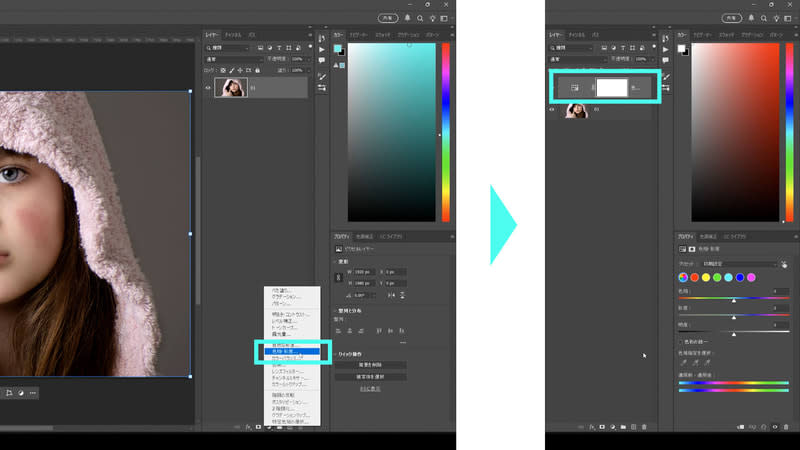Viewport: 800px width, 450px height.
Task: Click the 背景を削除 button
Action: click(x=377, y=365)
